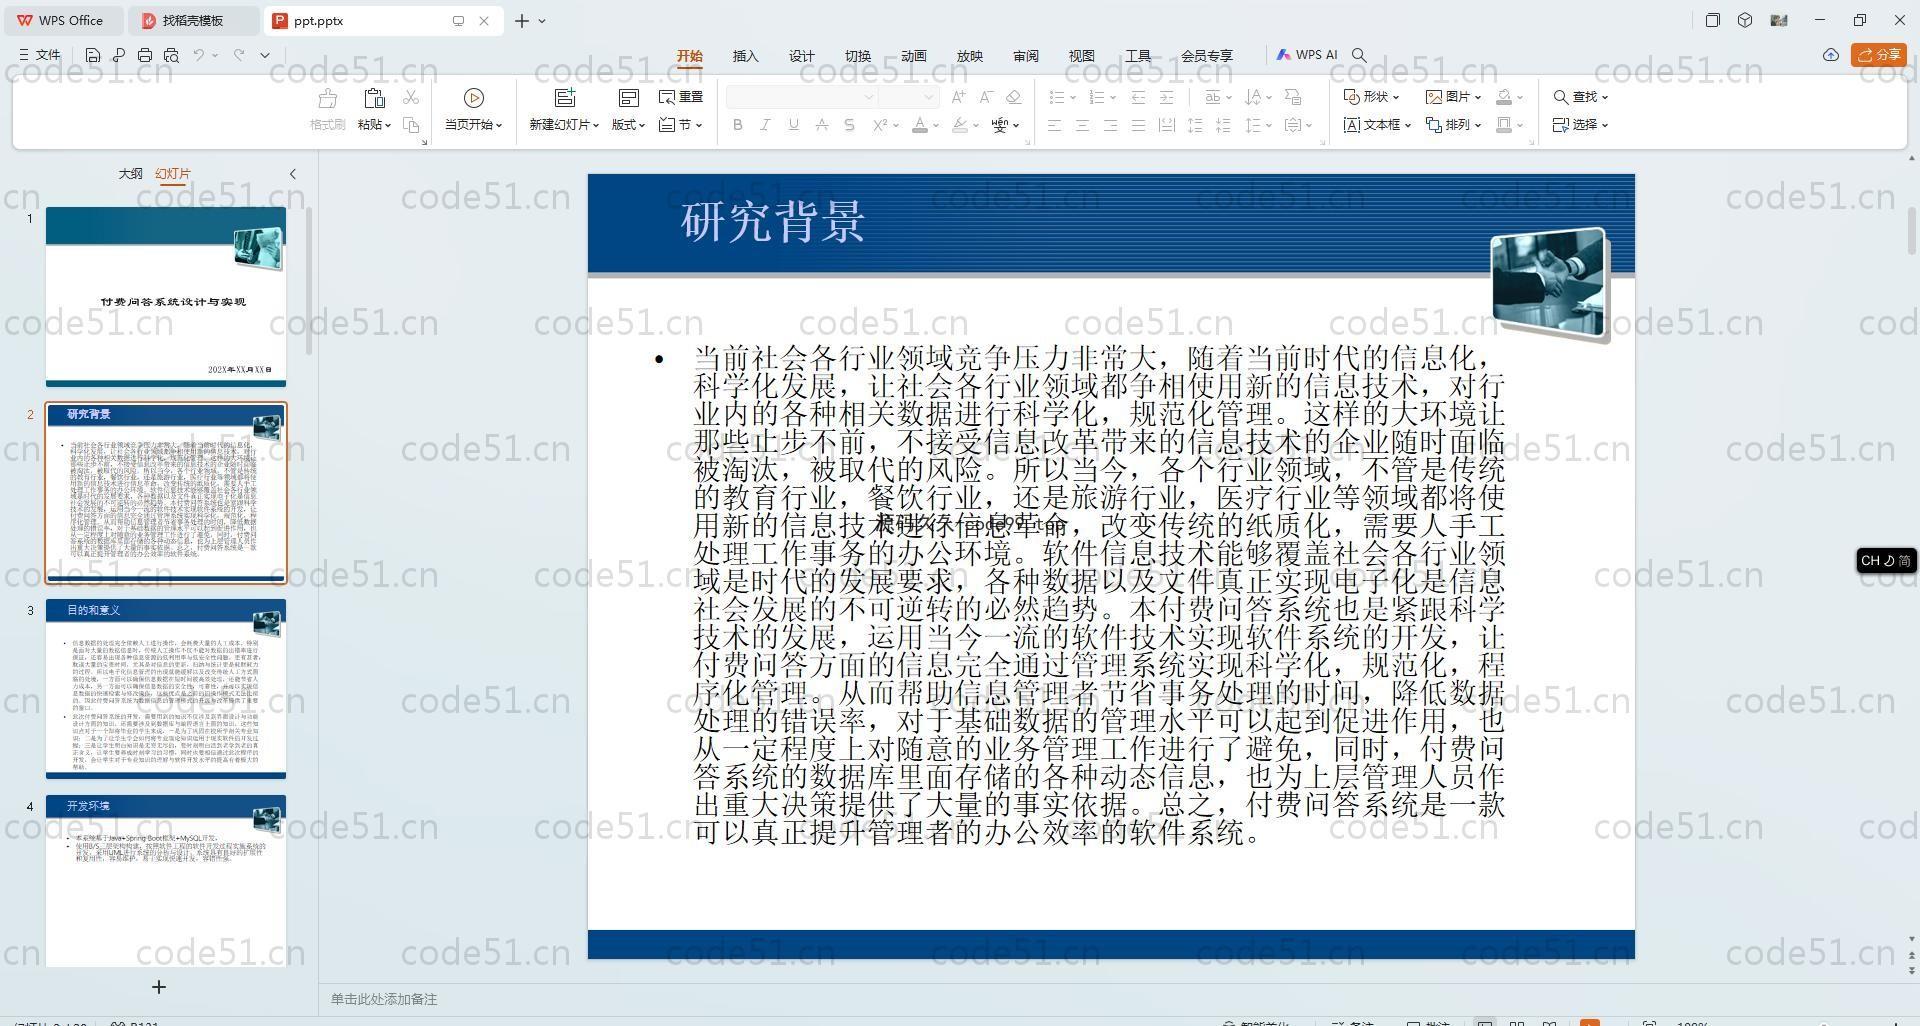
Task: Click the convert to smart graphic icon
Action: [1293, 97]
